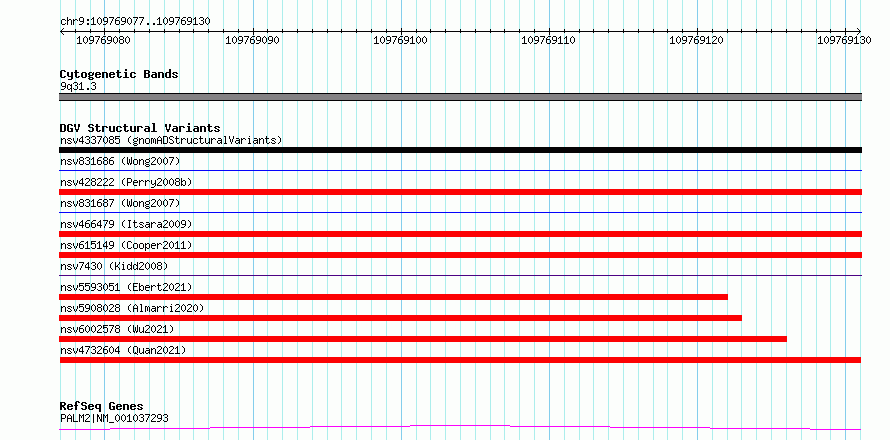Image resolution: width=890 pixels, height=440 pixels.
Task: Click ruler coordinate 109769080
Action: coord(104,40)
